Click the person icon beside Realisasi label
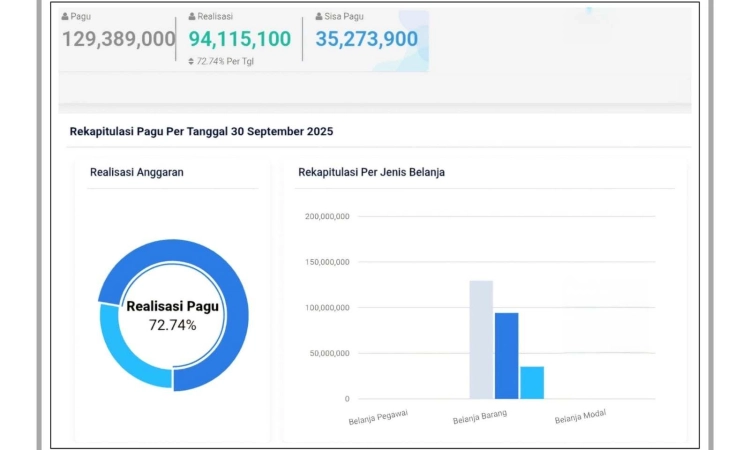 [x=192, y=17]
